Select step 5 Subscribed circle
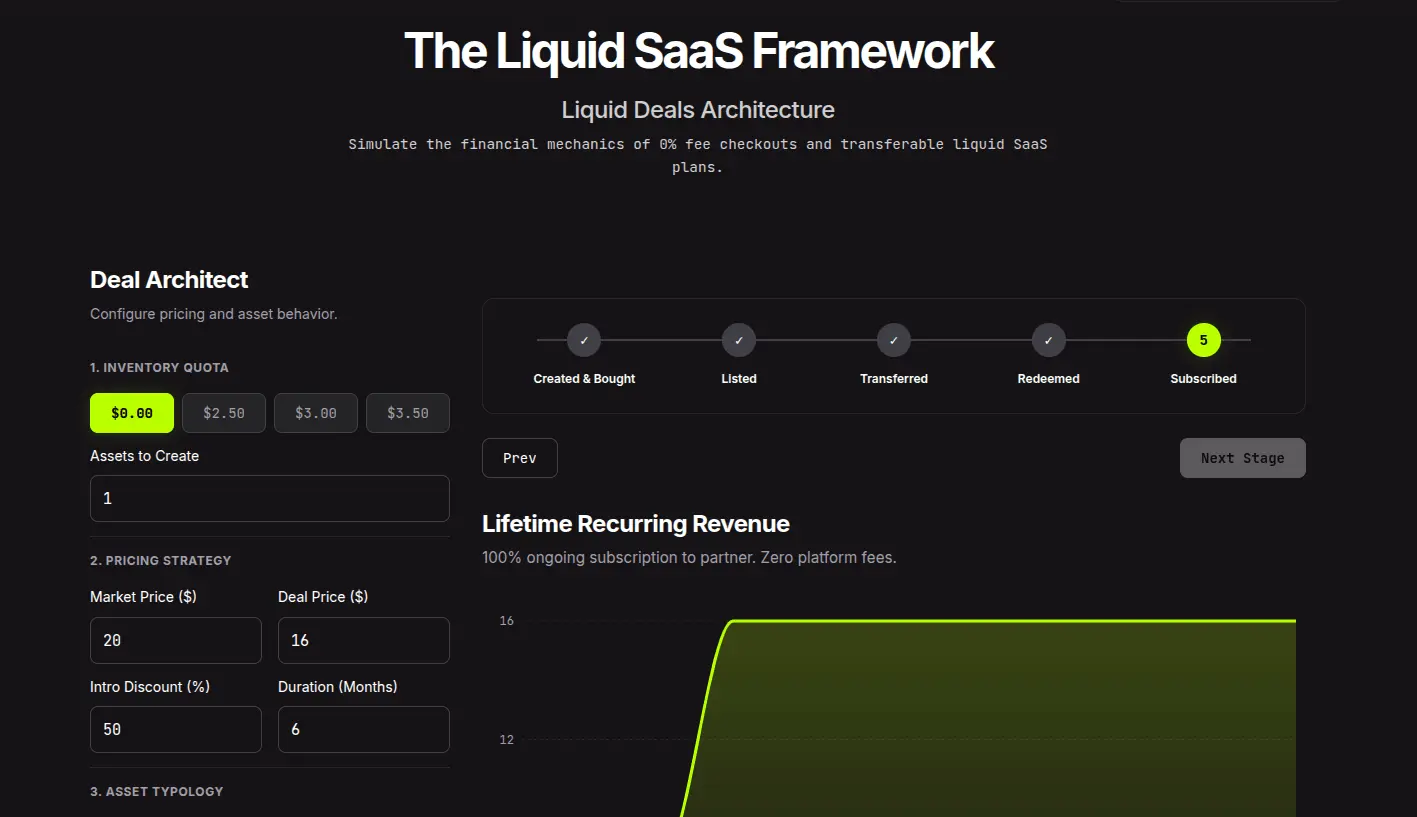Image resolution: width=1417 pixels, height=817 pixels. (1204, 340)
